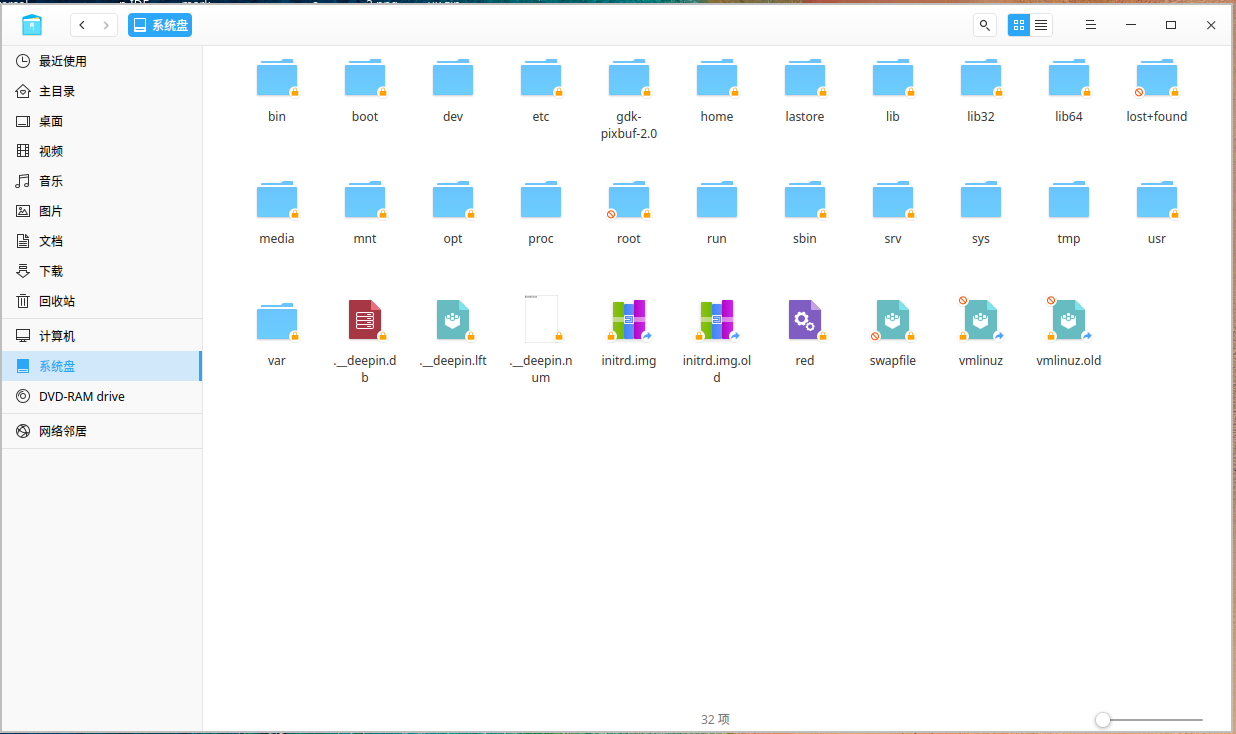Choose the run folder

click(x=717, y=200)
